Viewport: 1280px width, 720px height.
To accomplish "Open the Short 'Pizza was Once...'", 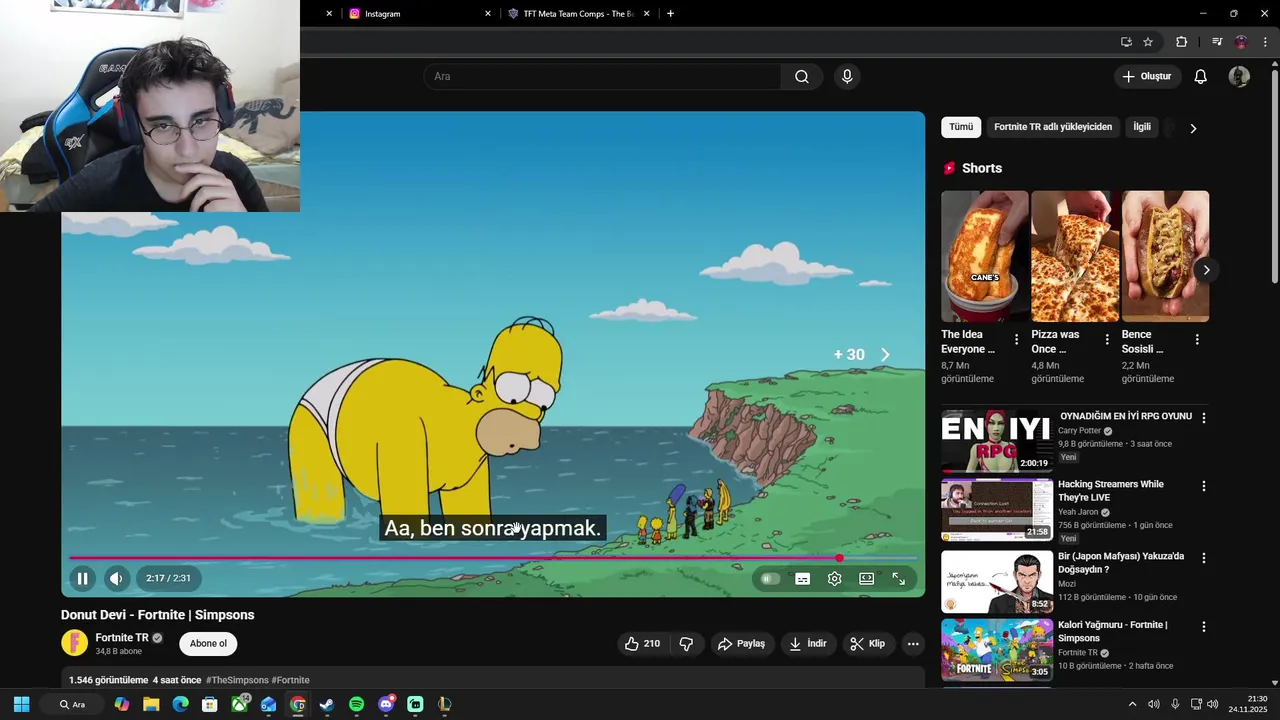I will [x=1074, y=256].
